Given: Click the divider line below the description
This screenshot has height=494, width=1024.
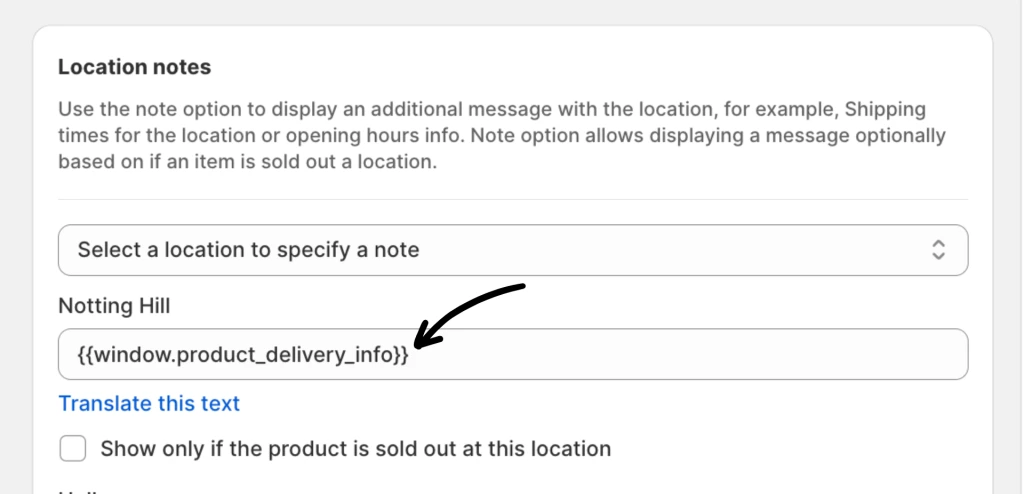Looking at the screenshot, I should click(x=512, y=199).
